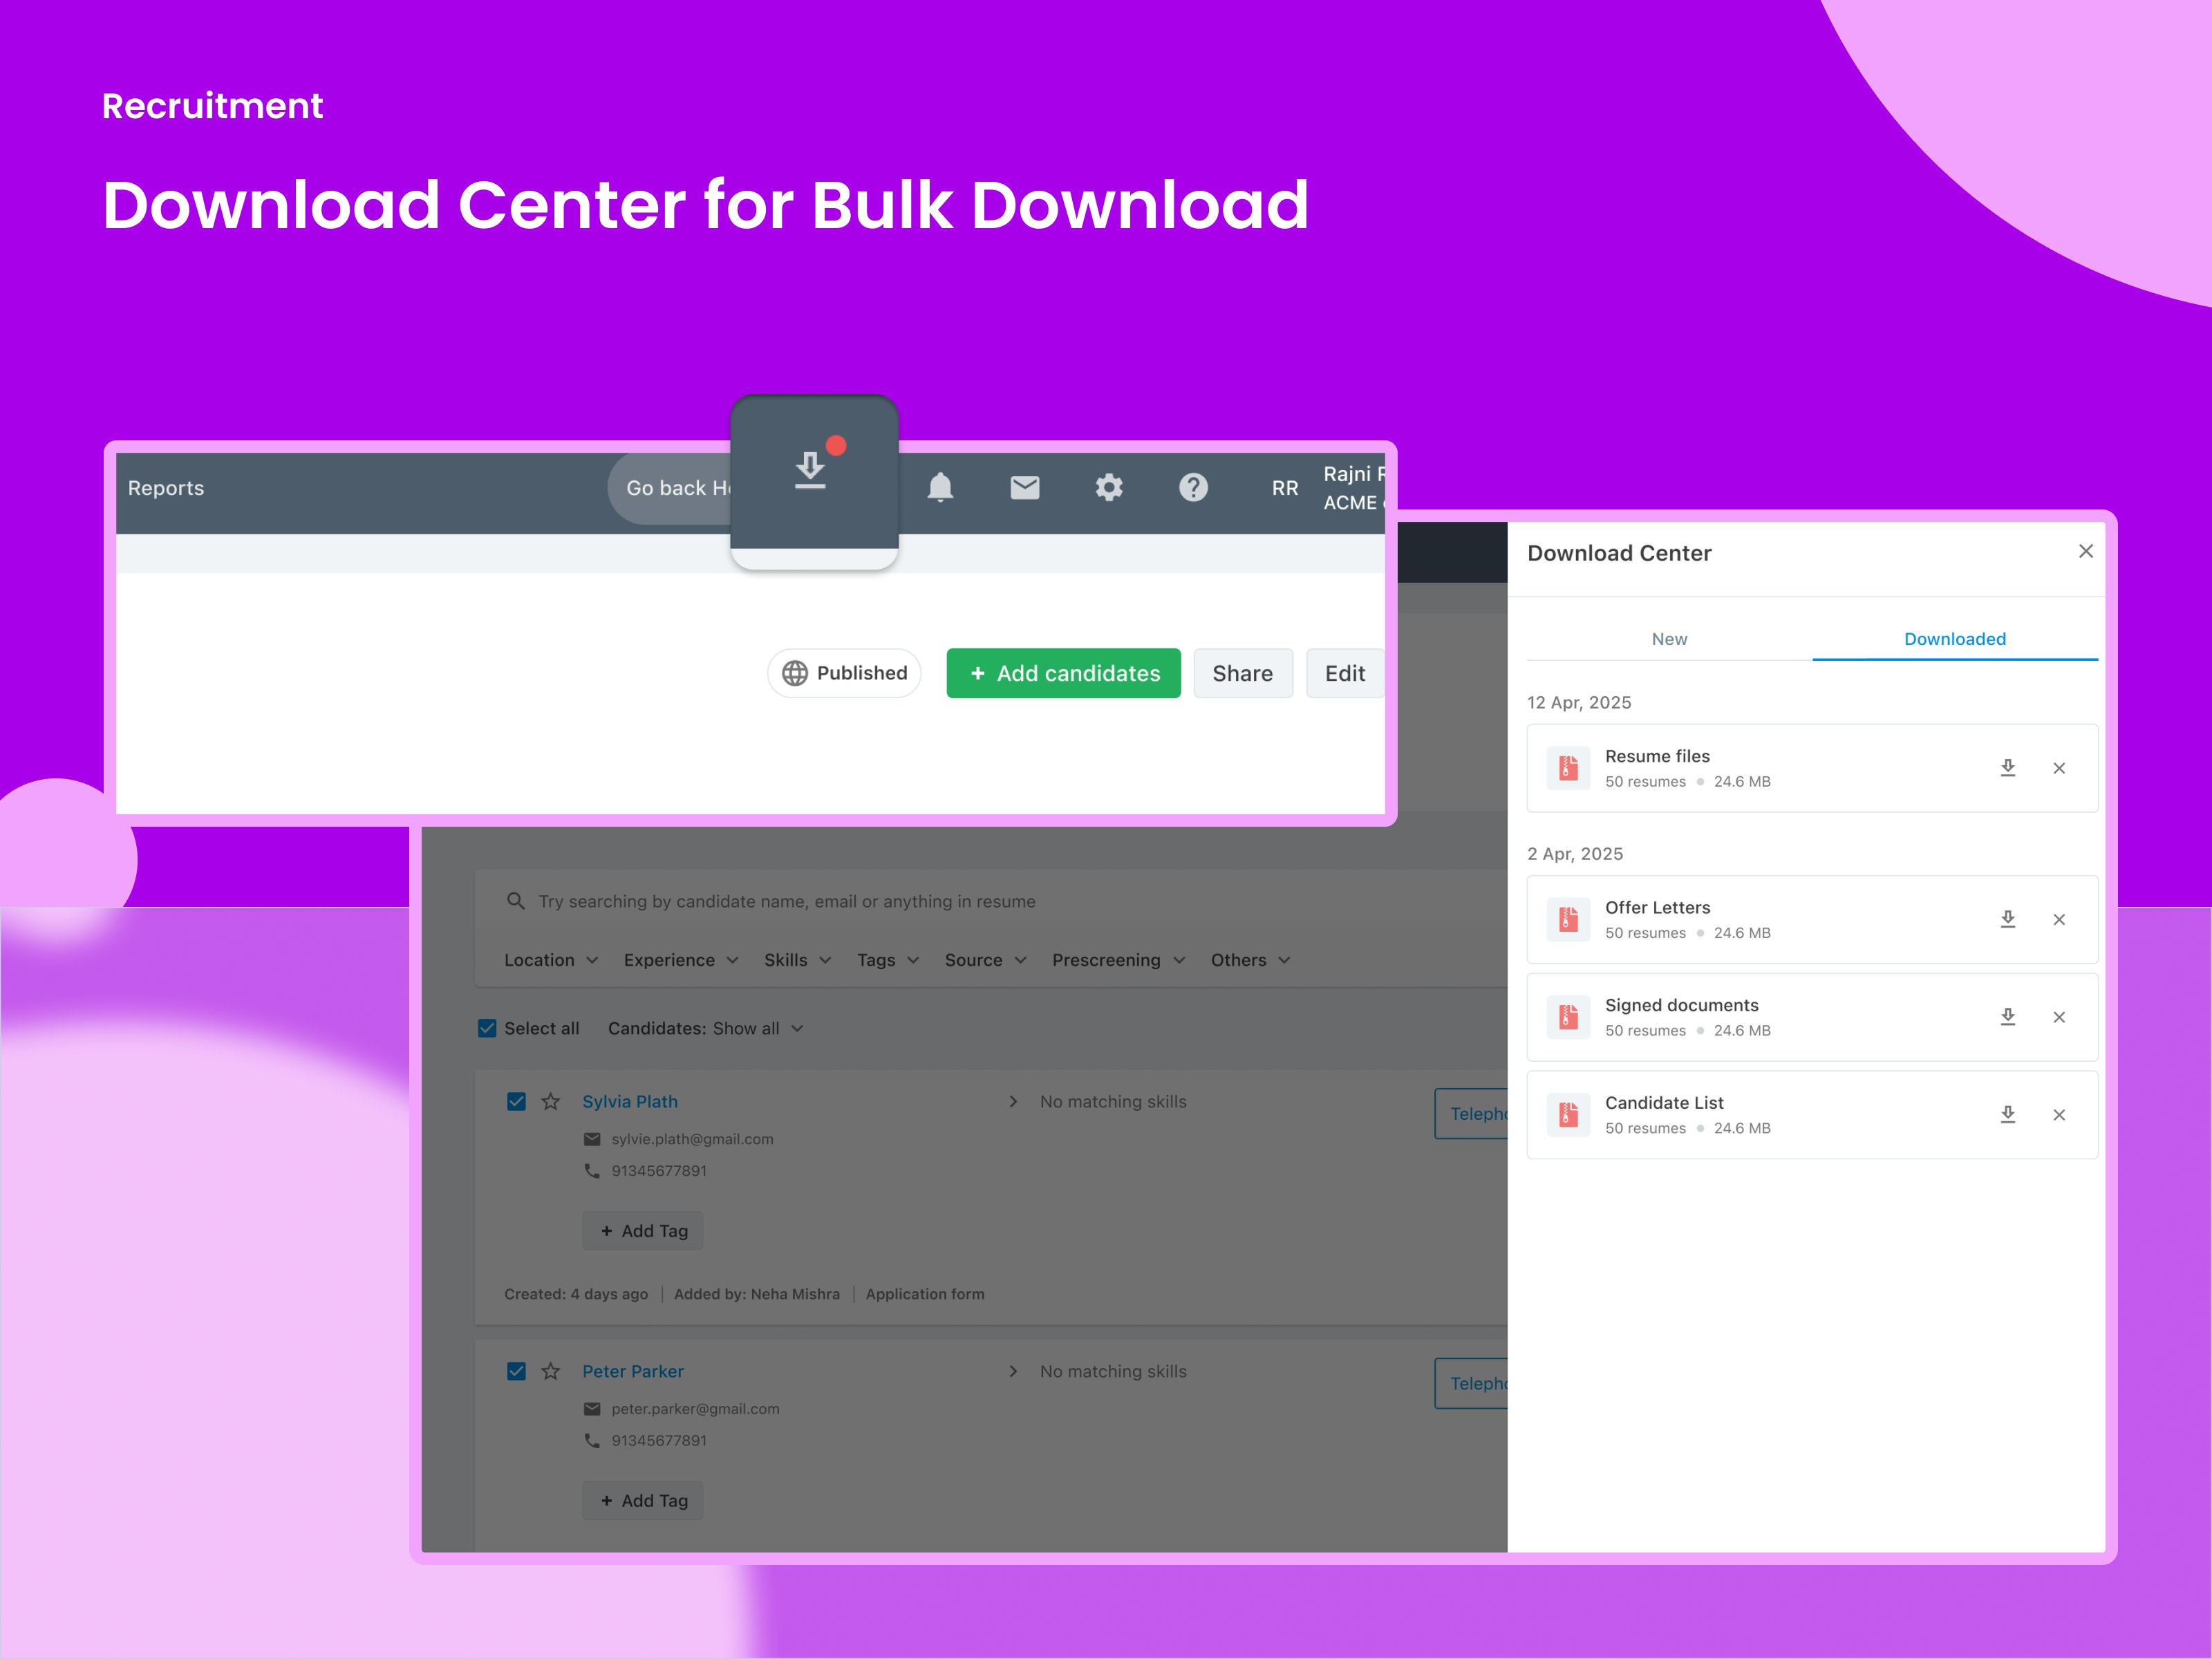
Task: Star the Sylvia Plath candidate
Action: click(551, 1101)
